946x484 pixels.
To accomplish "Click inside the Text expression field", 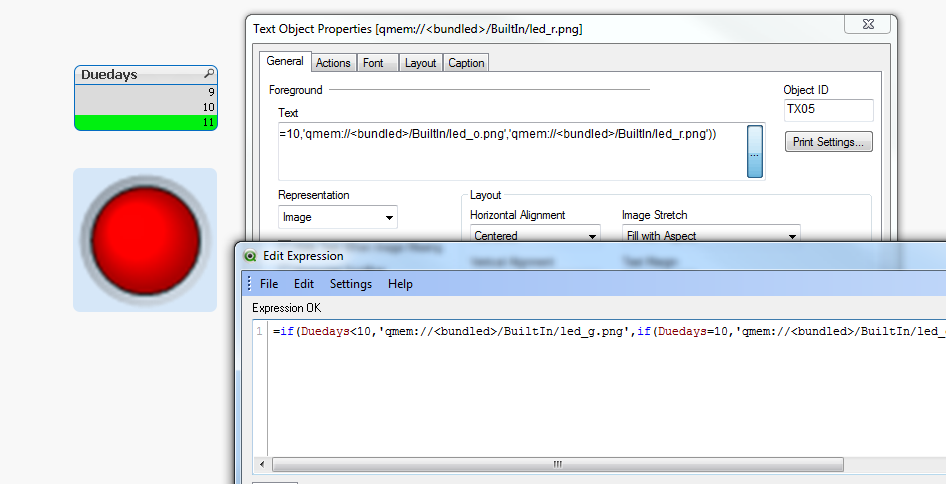I will click(512, 151).
